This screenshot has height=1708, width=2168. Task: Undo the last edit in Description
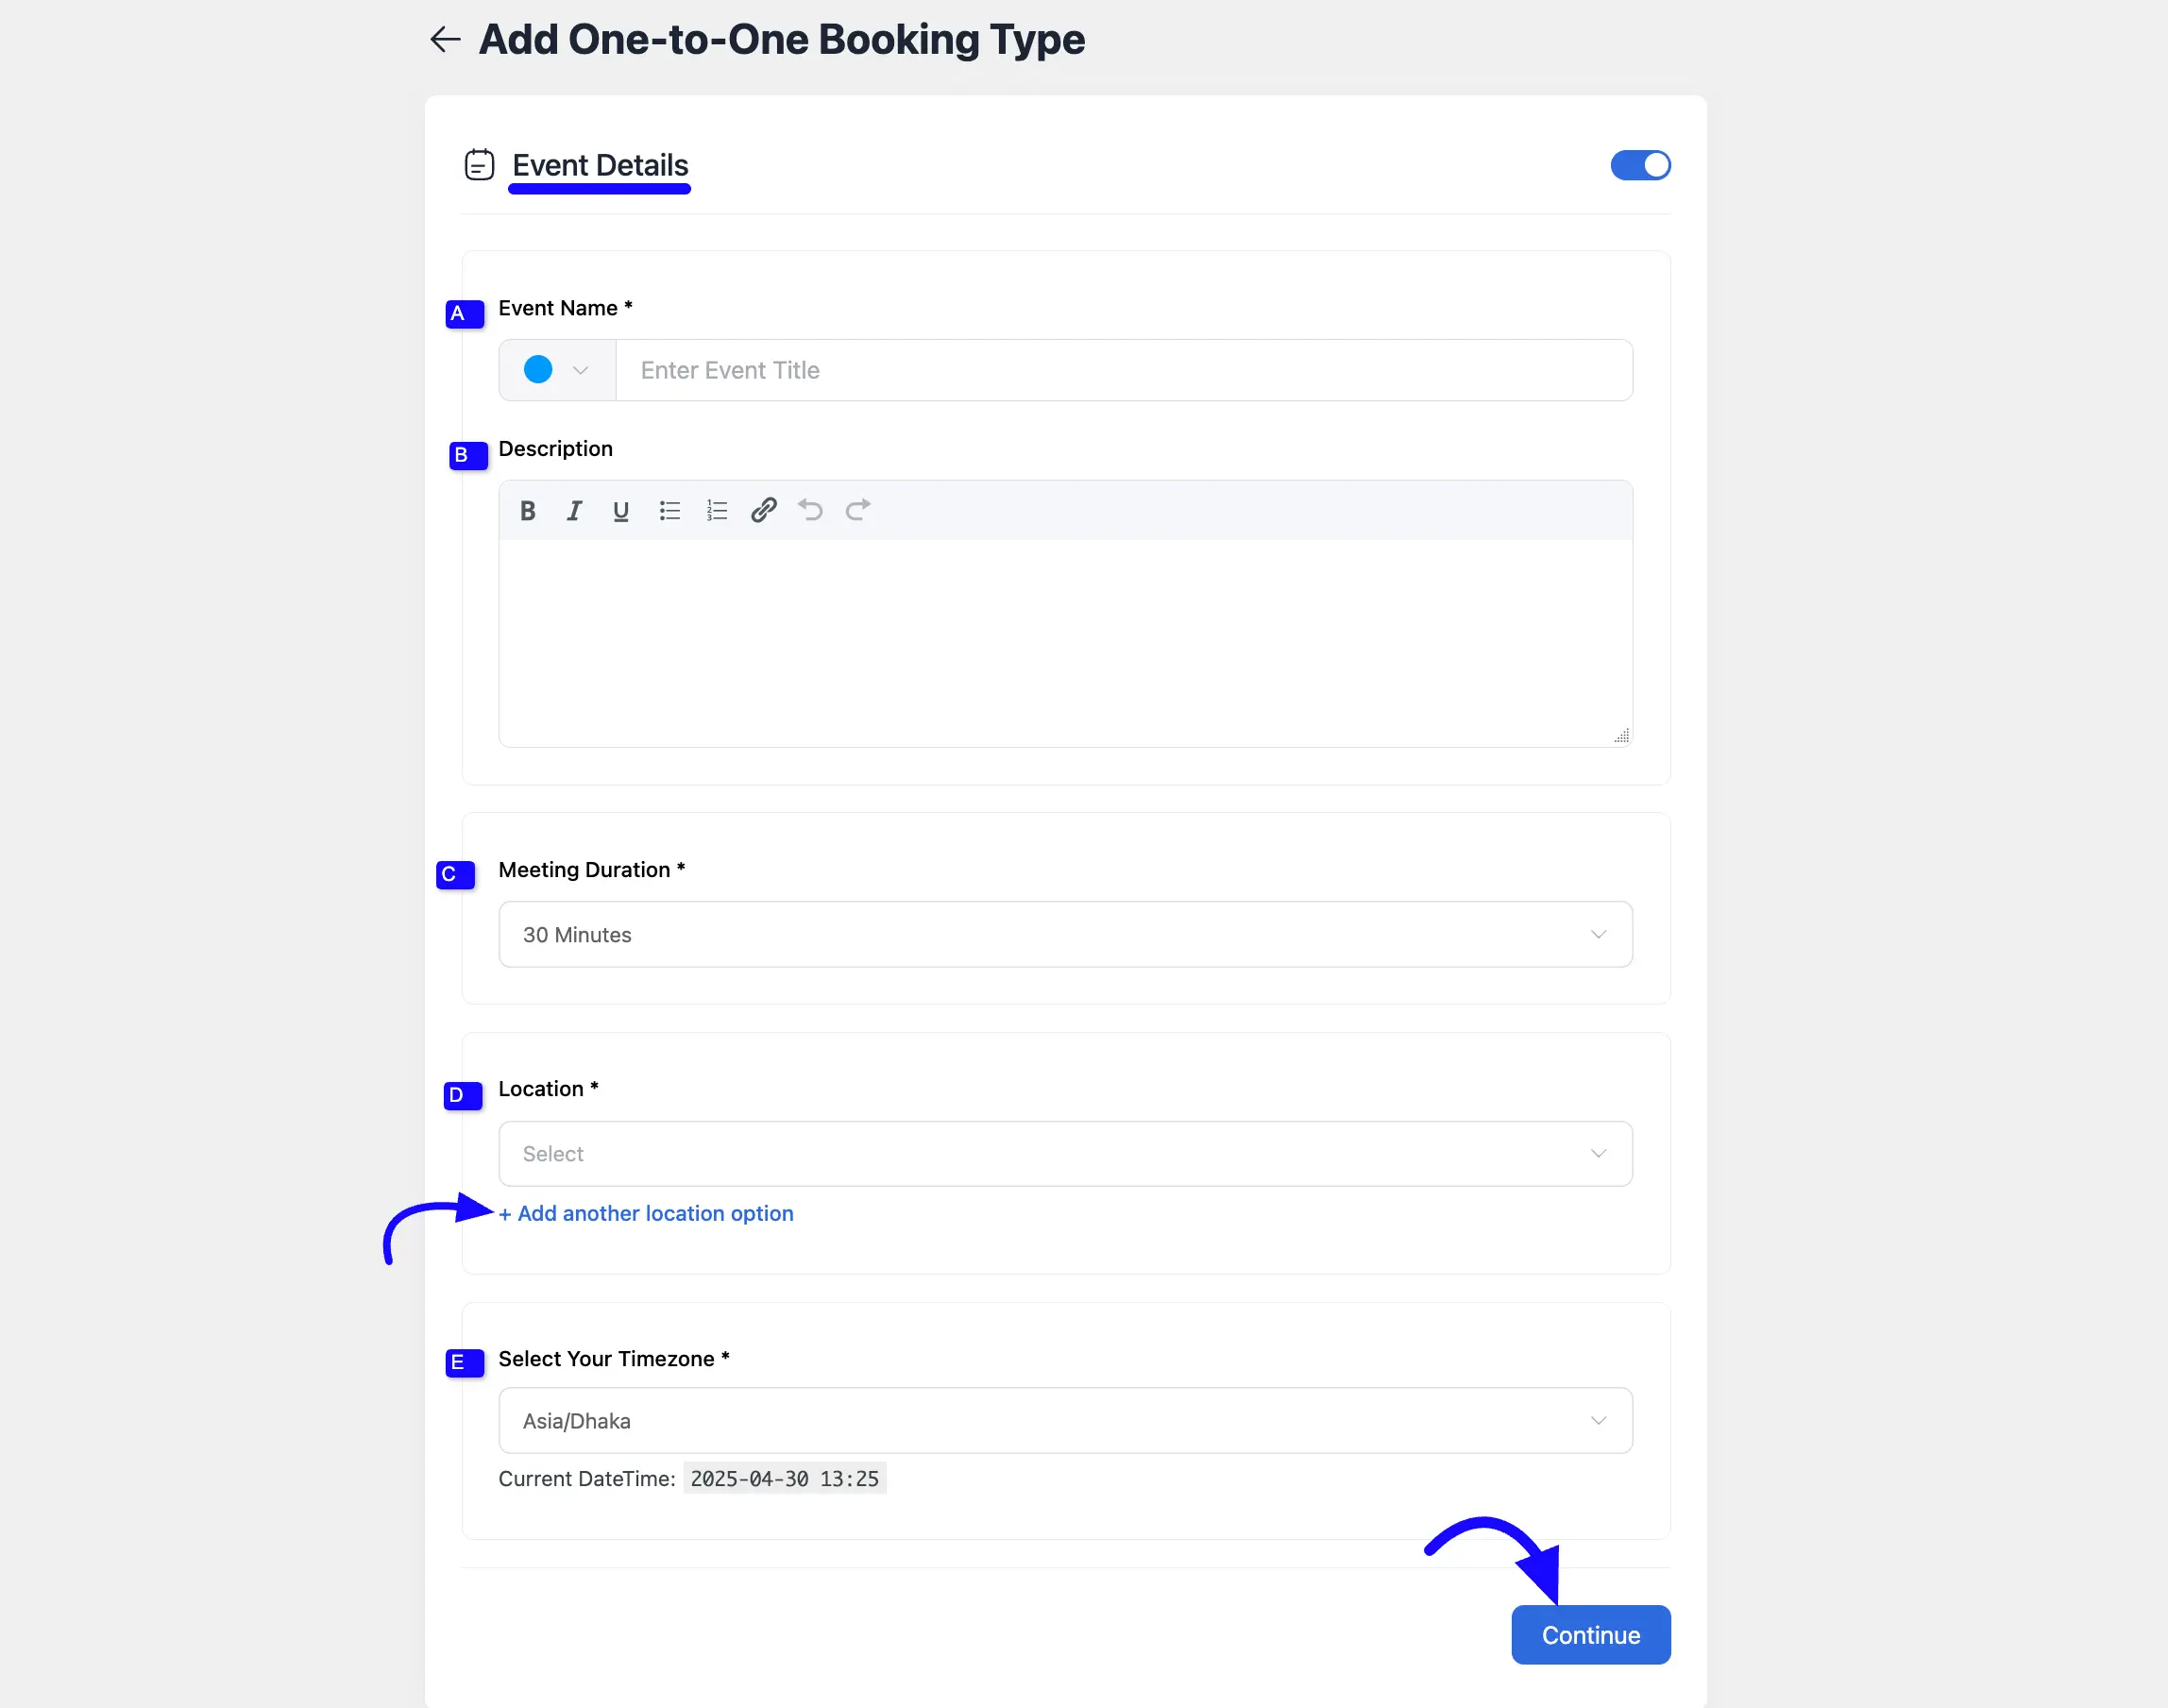click(811, 511)
